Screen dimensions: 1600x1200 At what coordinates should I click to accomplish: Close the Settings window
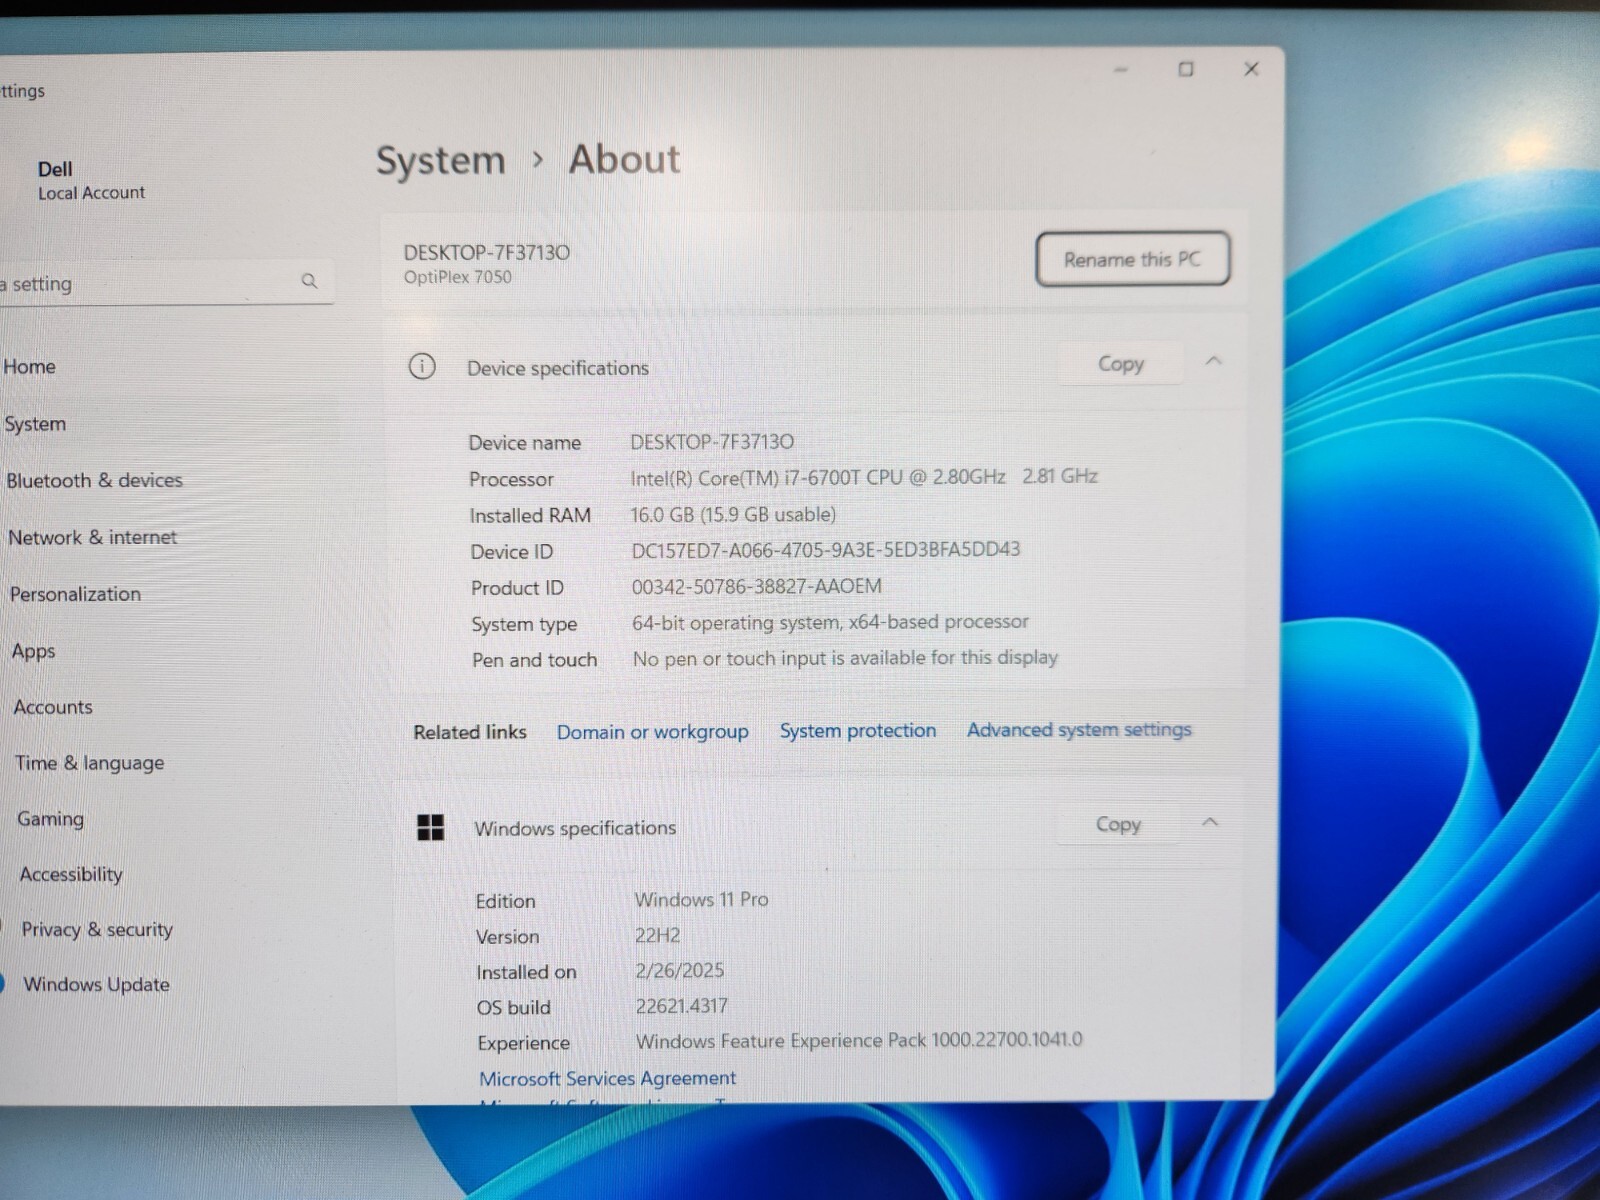click(1251, 68)
